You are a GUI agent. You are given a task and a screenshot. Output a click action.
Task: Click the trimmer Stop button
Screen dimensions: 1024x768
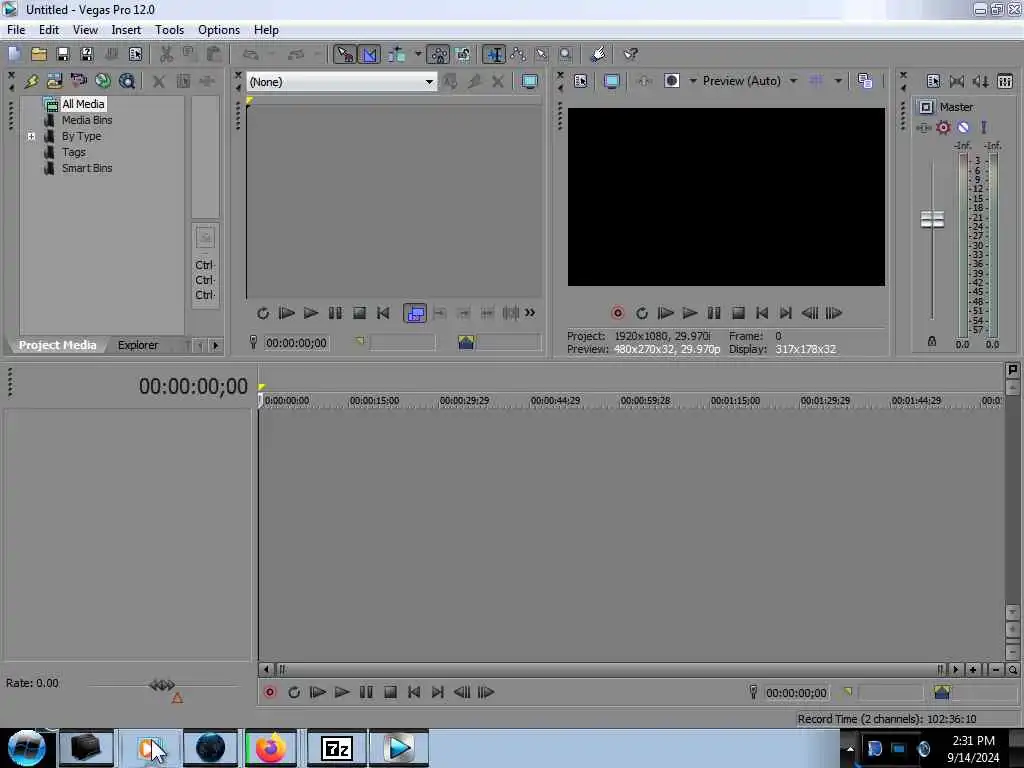(x=359, y=313)
